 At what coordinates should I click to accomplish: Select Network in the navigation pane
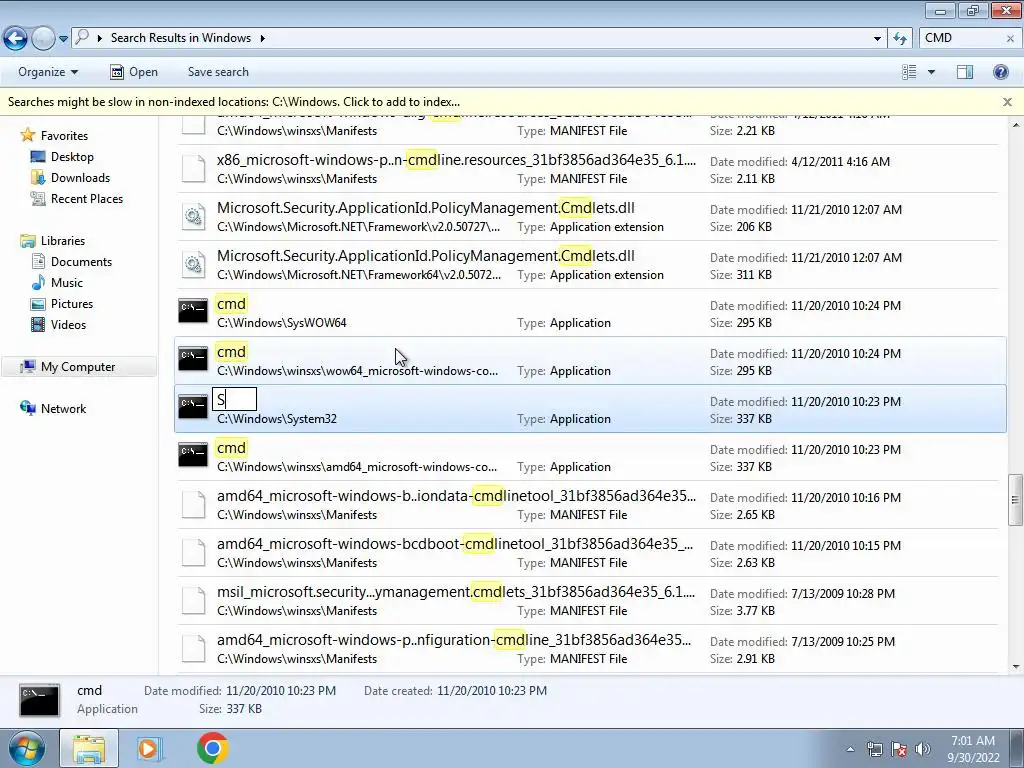(63, 409)
